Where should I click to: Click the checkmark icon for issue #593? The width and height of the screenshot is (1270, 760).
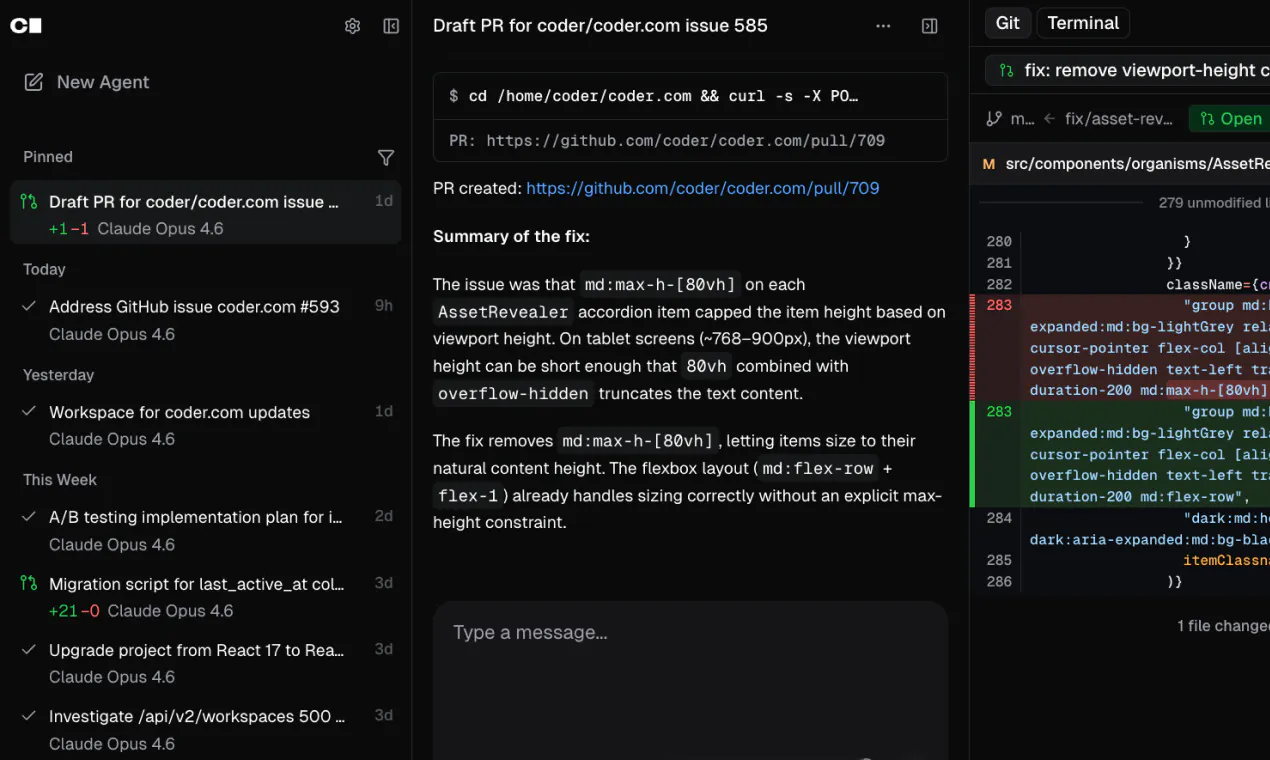coord(29,306)
